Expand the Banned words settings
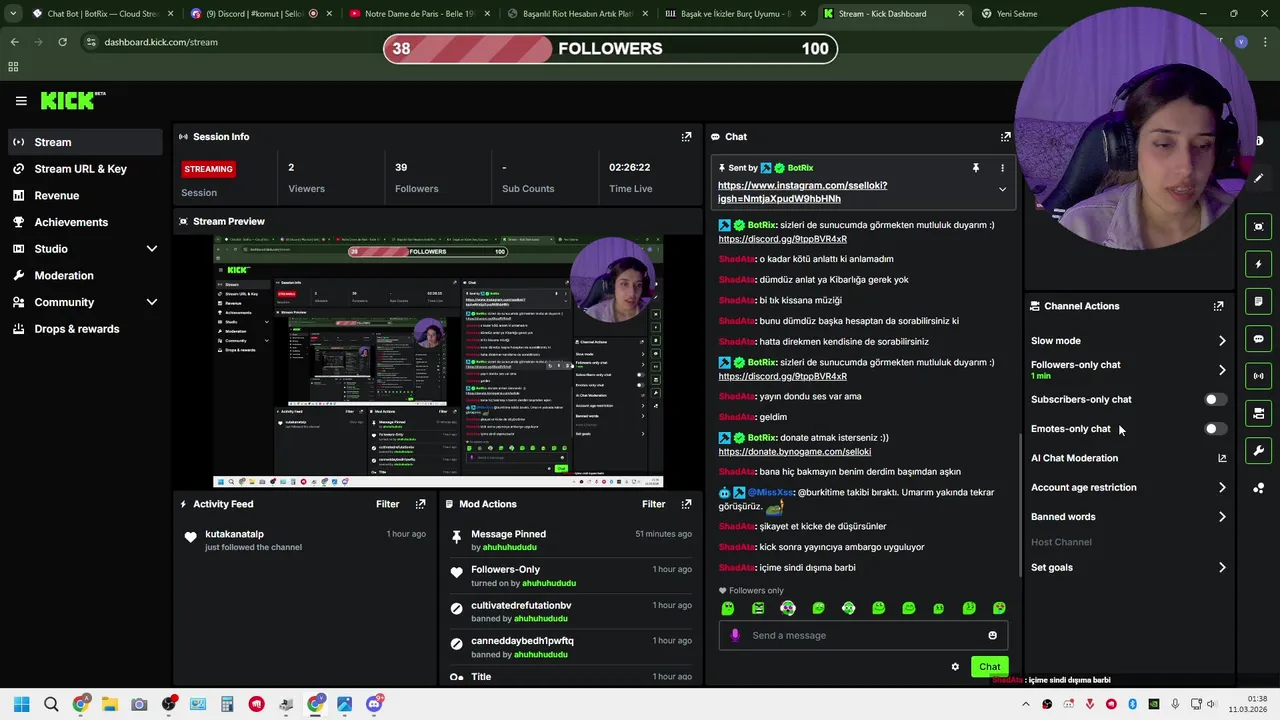The width and height of the screenshot is (1280, 720). coord(1222,517)
